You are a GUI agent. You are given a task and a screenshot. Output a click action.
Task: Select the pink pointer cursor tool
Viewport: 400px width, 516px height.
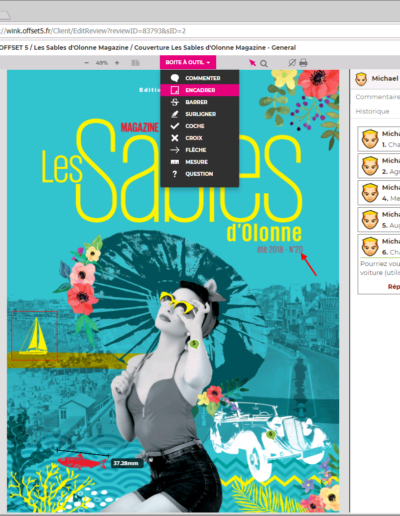[x=252, y=63]
